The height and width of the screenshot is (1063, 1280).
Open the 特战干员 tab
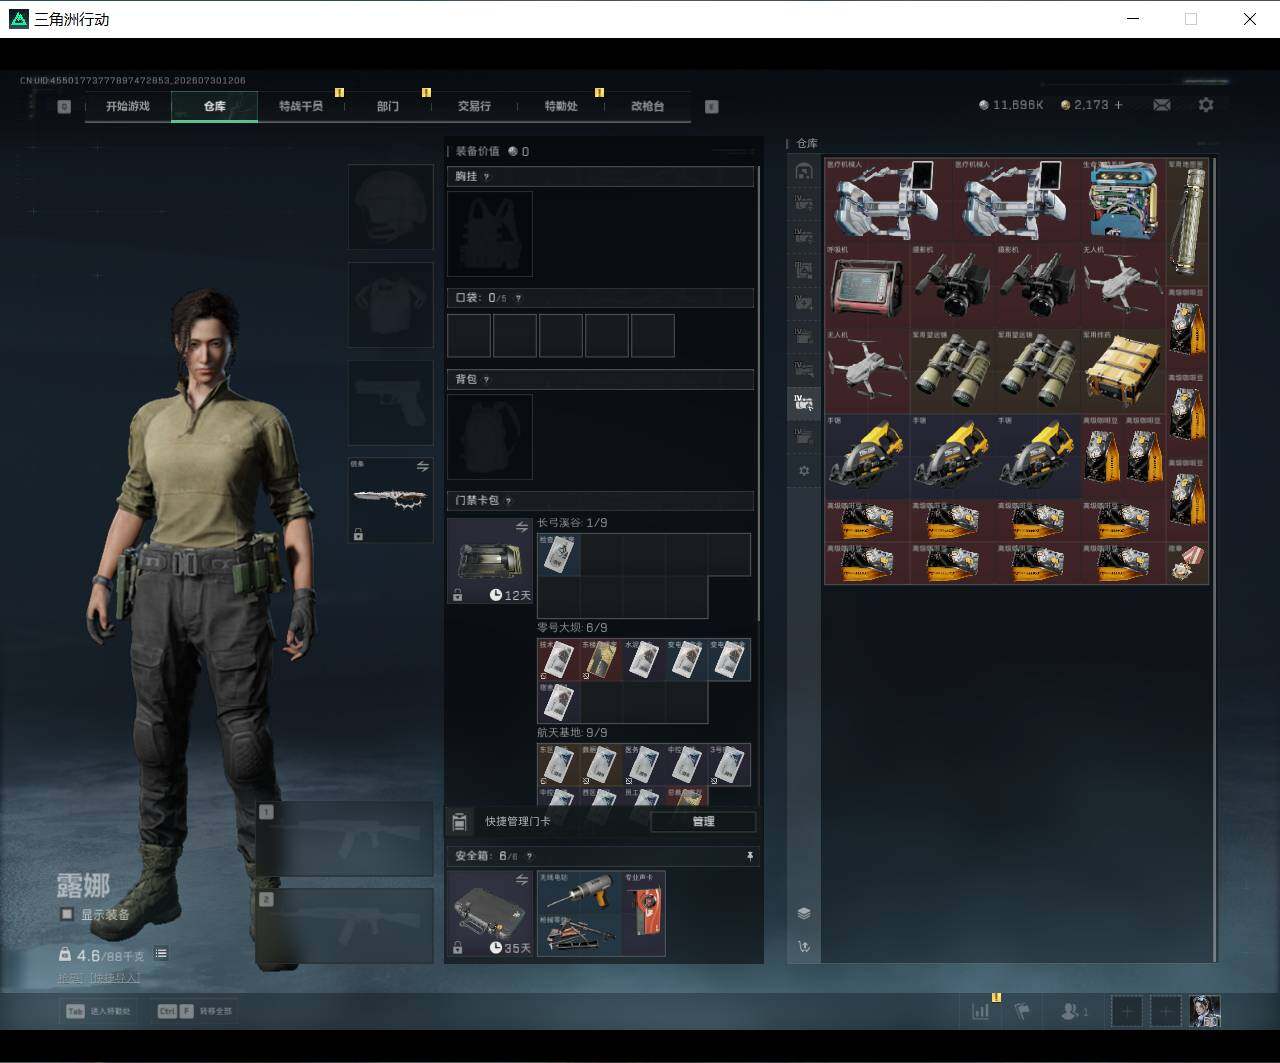pos(301,106)
